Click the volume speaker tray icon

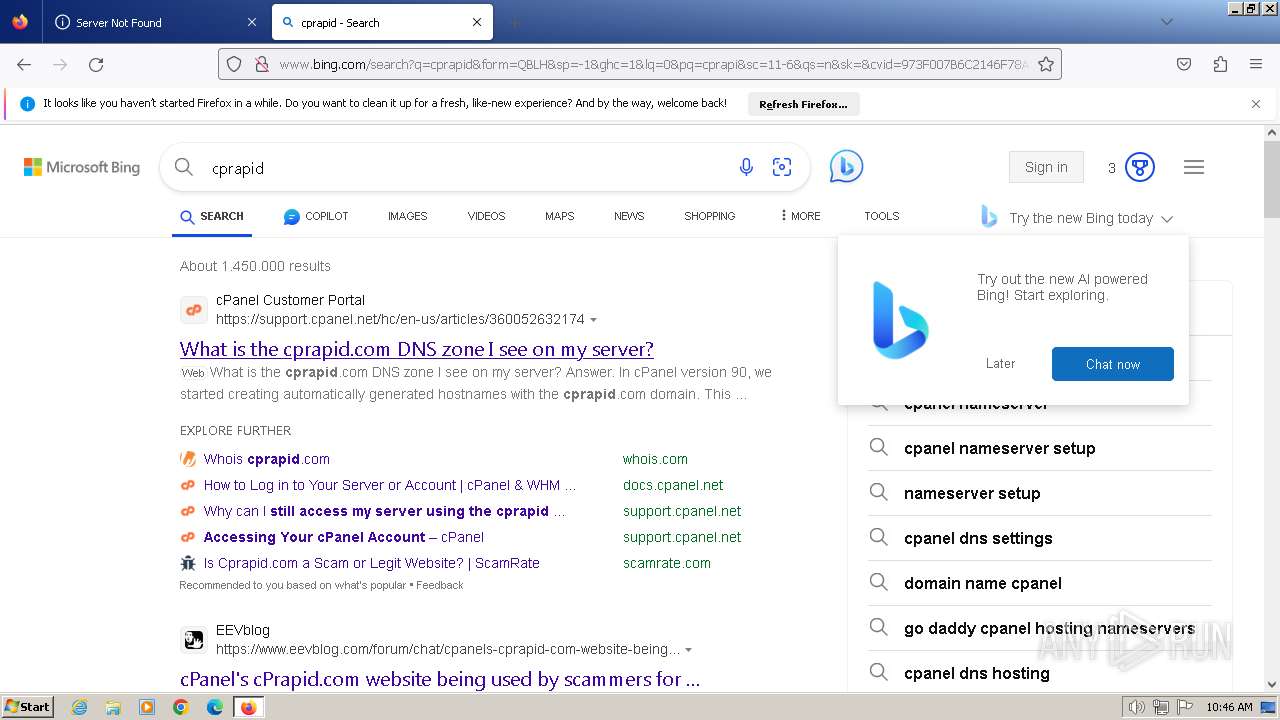click(x=1137, y=707)
